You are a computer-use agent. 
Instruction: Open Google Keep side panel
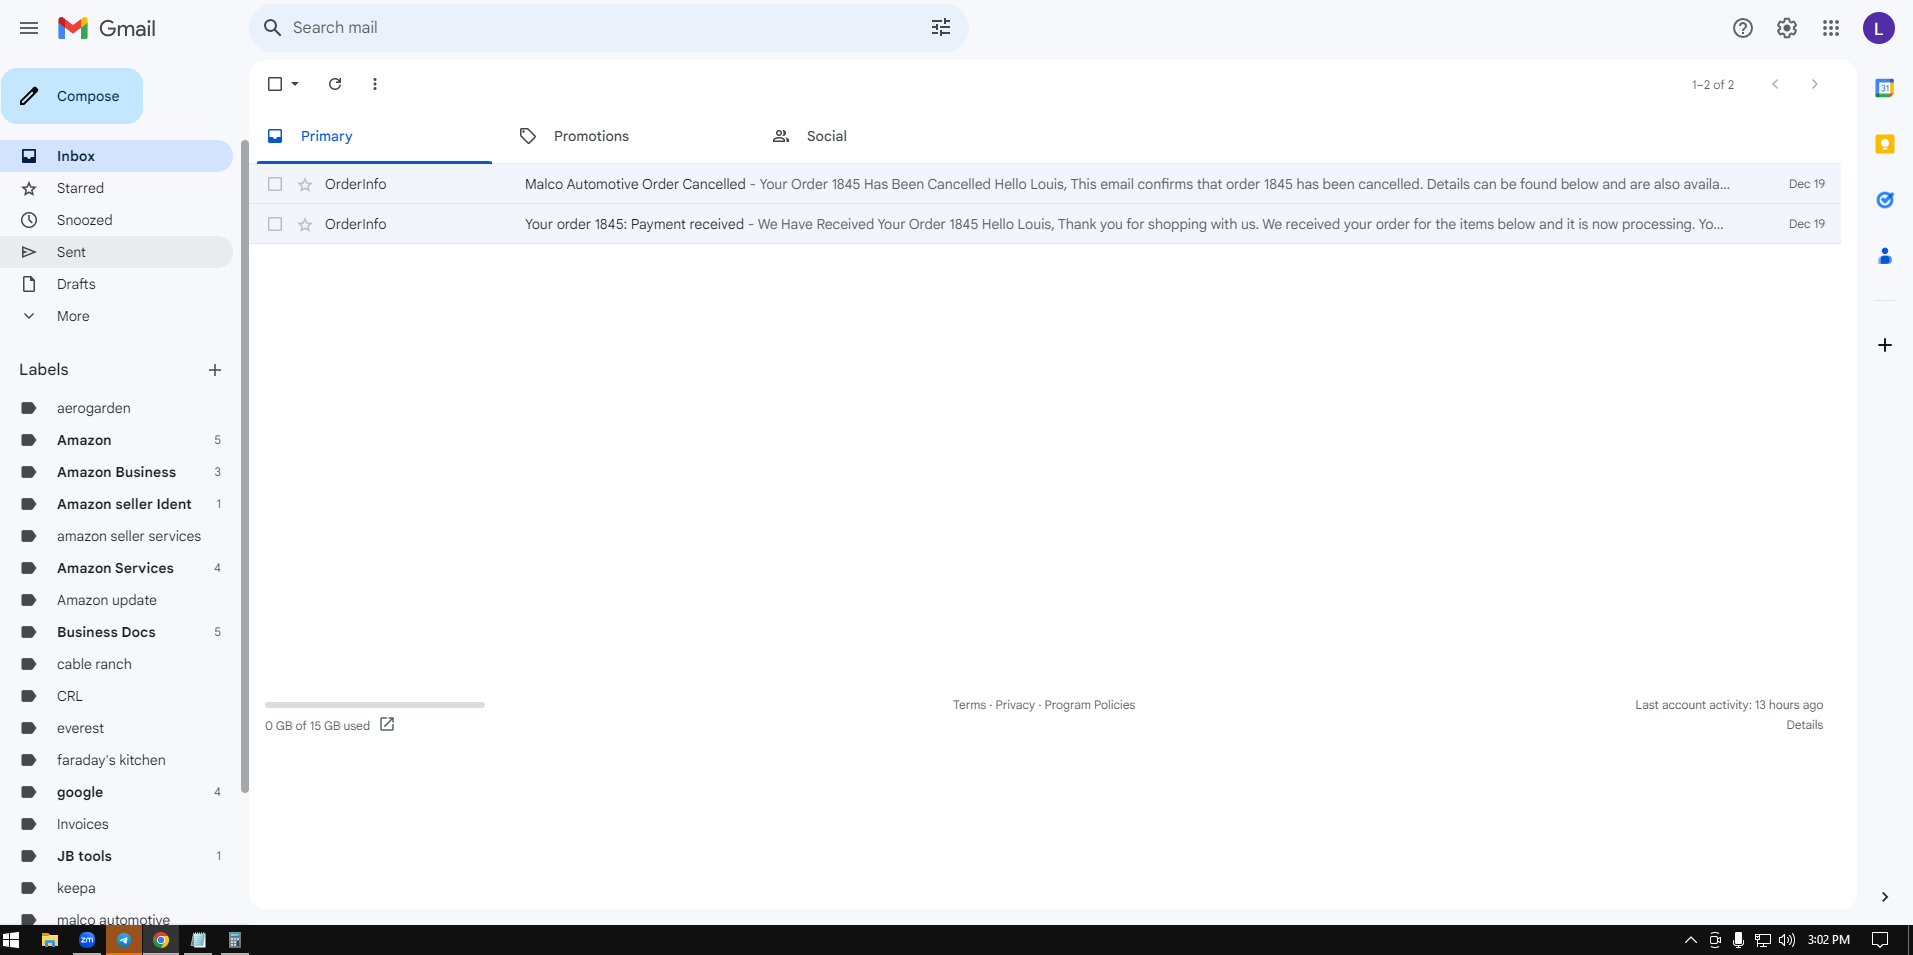coord(1885,144)
